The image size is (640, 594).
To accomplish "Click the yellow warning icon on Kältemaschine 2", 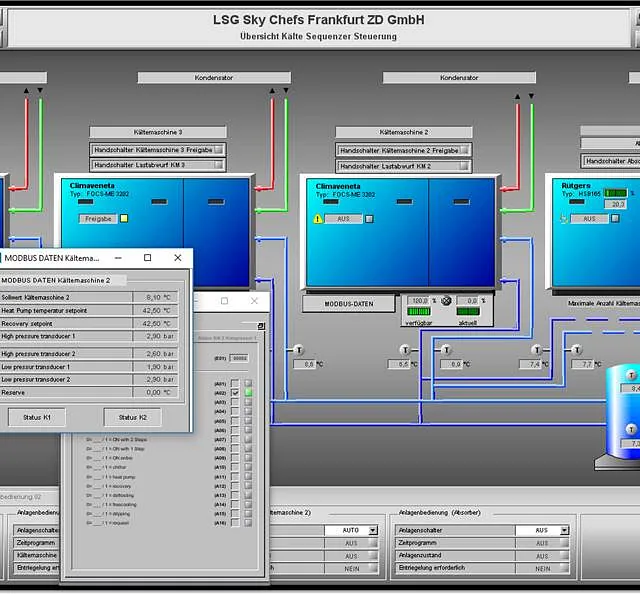I will coord(318,219).
